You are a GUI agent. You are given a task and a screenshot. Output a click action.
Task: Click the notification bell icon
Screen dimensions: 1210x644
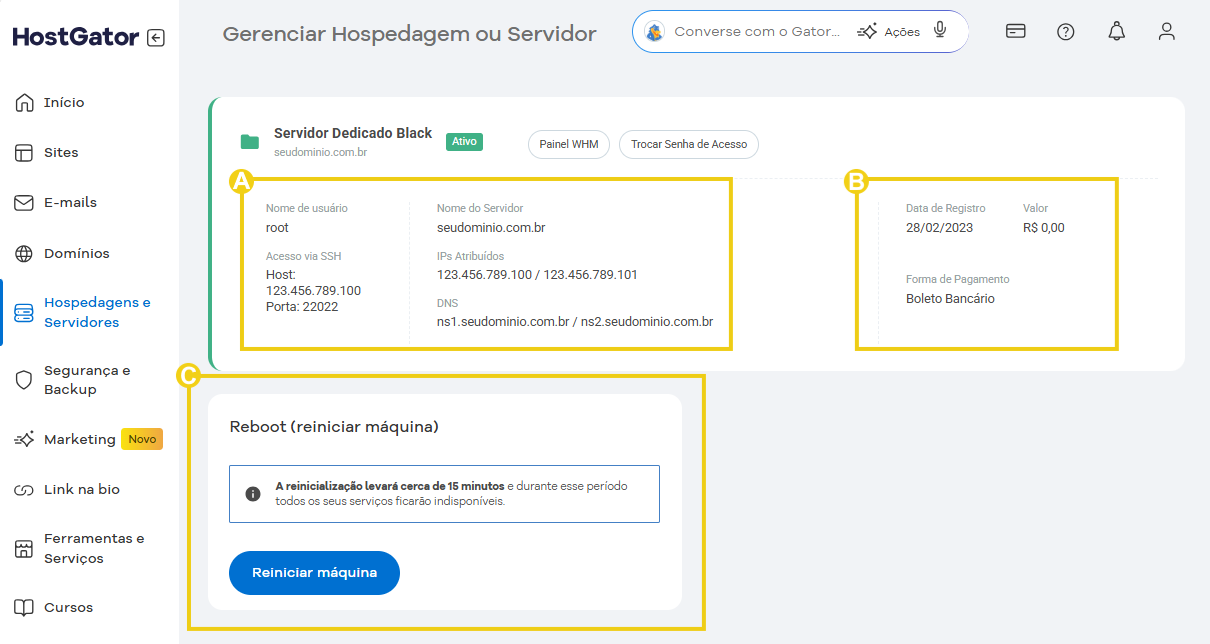coord(1116,31)
